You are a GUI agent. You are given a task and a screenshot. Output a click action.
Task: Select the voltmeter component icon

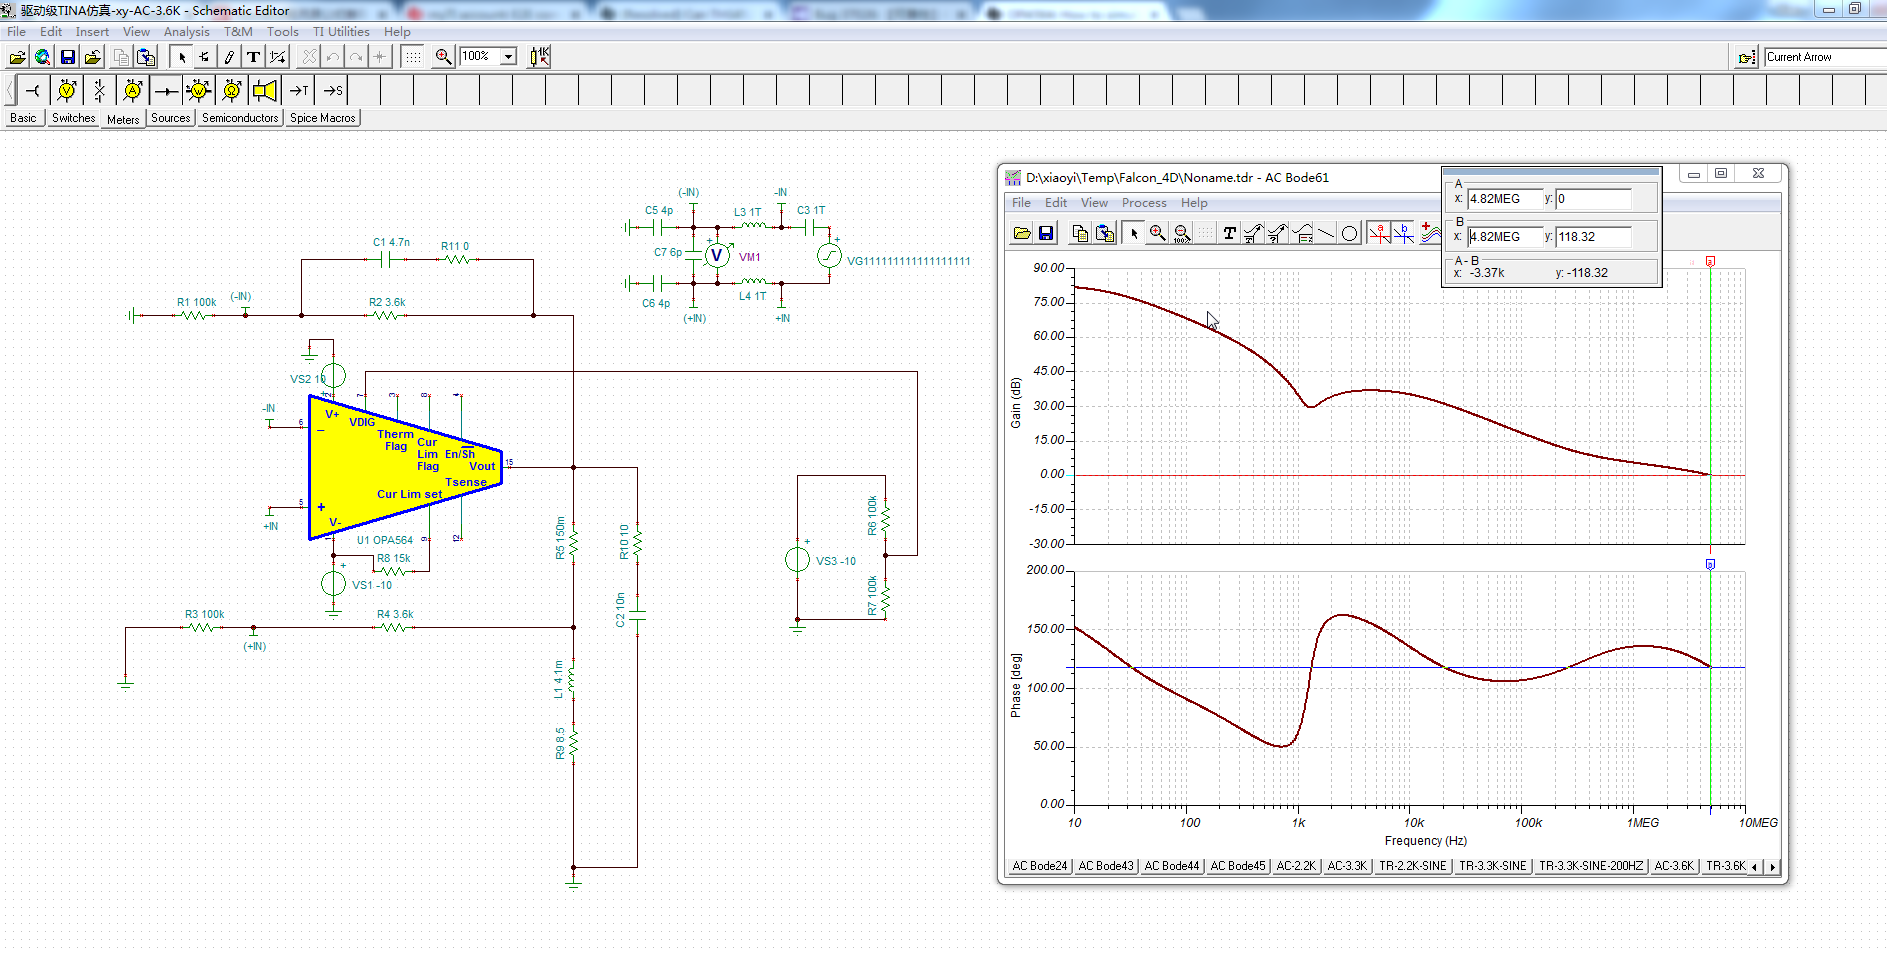(x=67, y=91)
